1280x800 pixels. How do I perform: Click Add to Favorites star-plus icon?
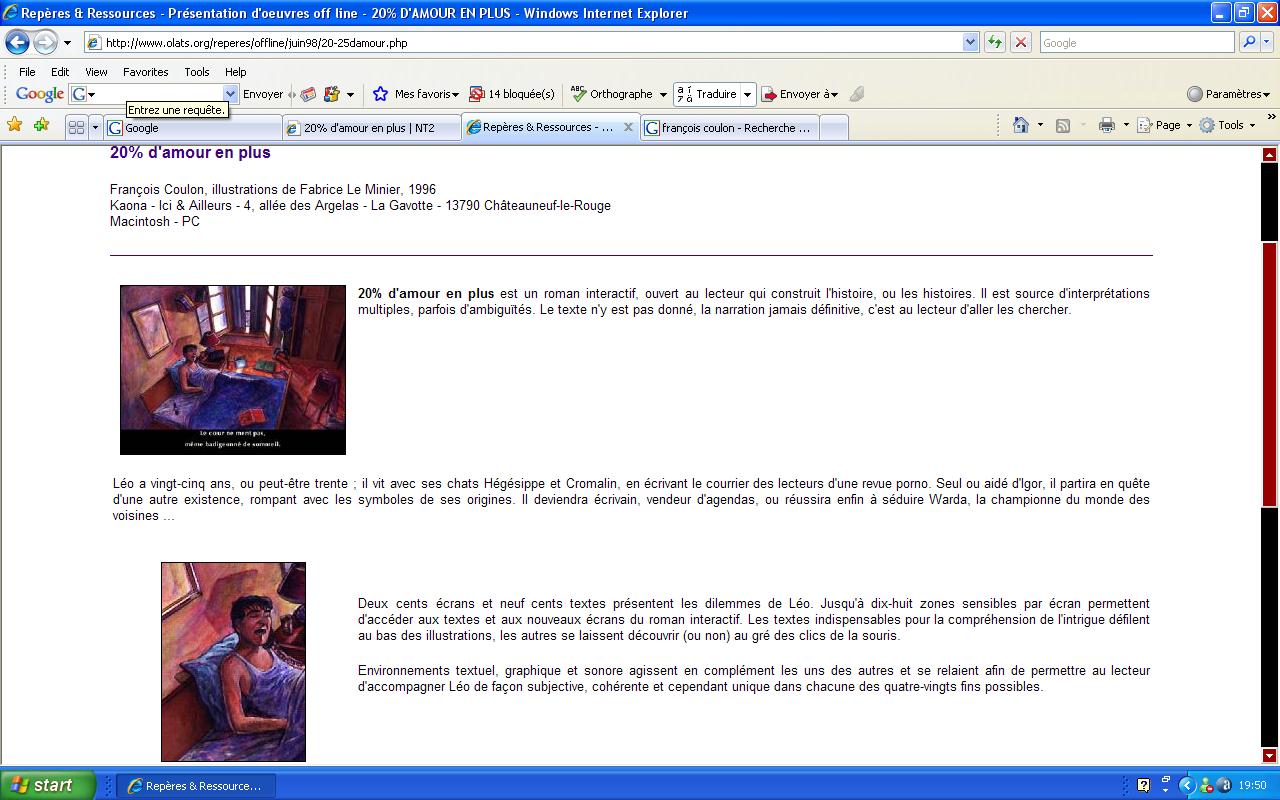[41, 125]
